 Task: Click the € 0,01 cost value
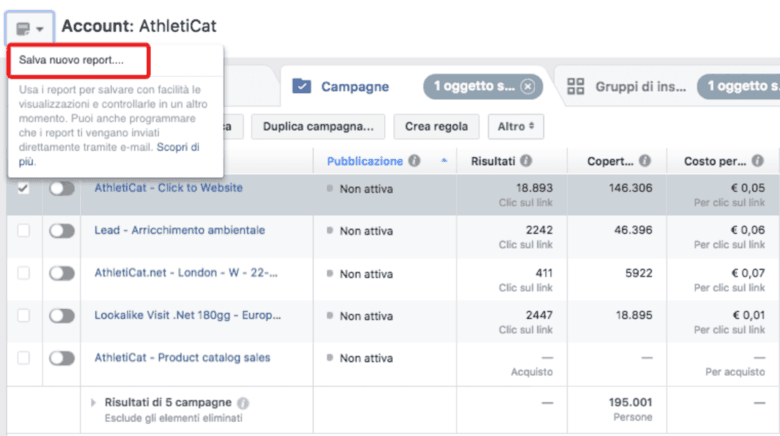(749, 315)
